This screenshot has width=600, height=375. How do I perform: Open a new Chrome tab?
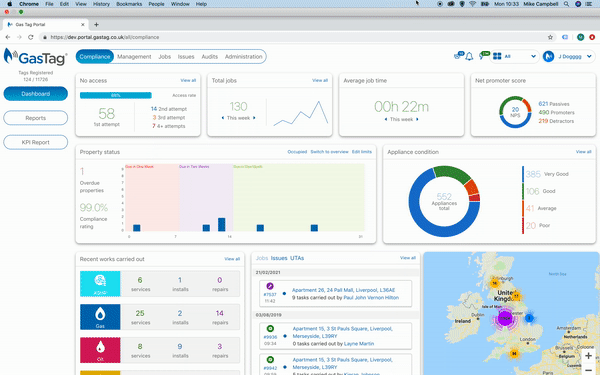[96, 24]
